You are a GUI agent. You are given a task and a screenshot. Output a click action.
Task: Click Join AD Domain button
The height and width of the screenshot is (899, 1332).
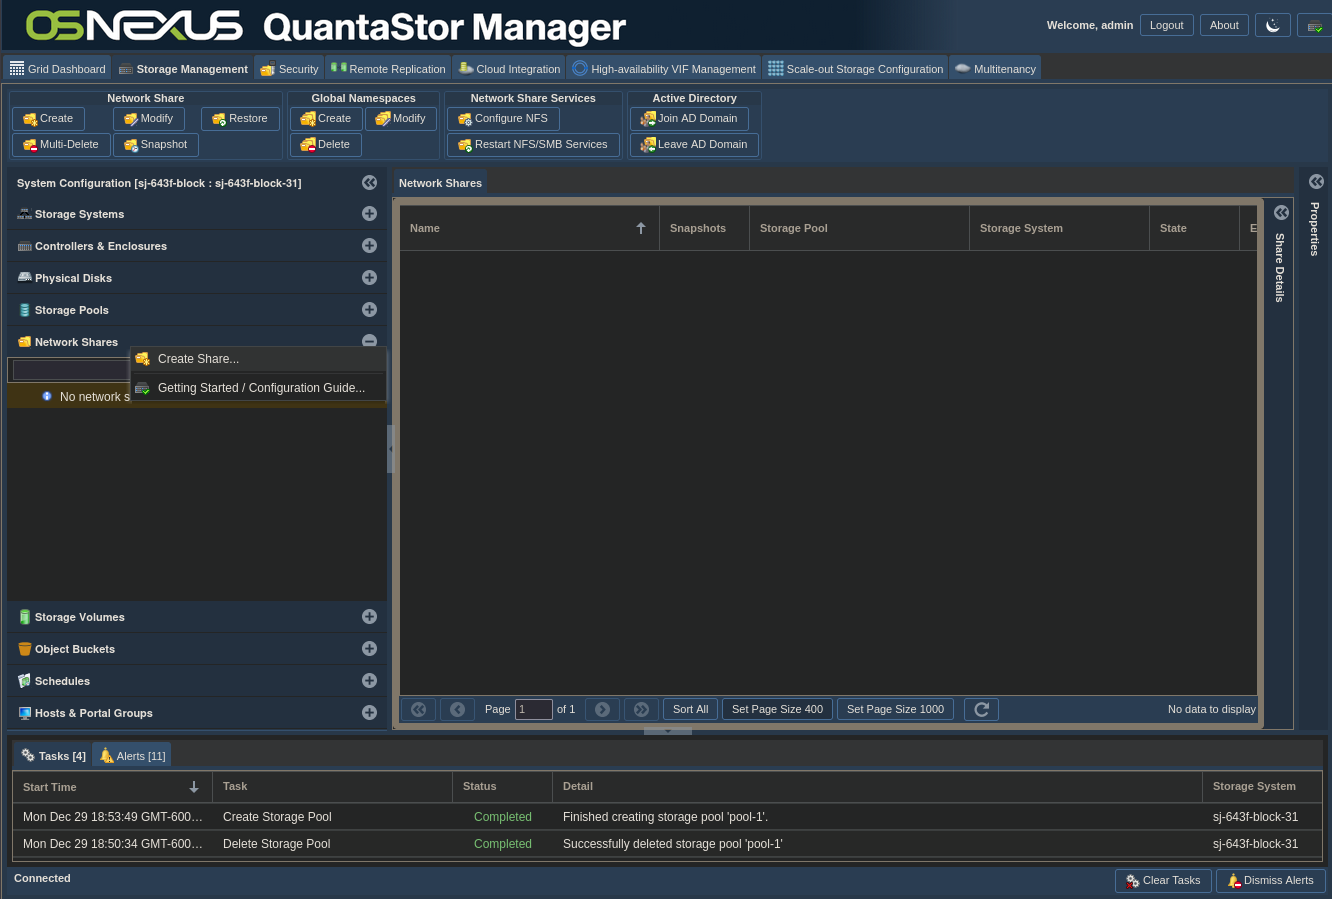click(x=688, y=119)
